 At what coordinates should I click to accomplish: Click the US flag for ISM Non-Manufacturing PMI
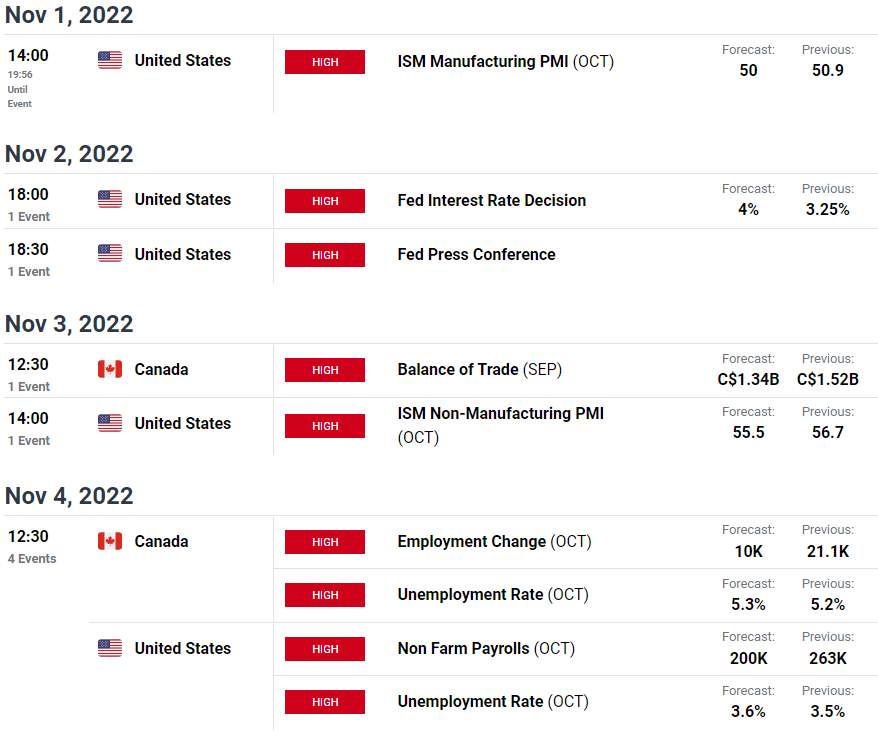coord(110,423)
